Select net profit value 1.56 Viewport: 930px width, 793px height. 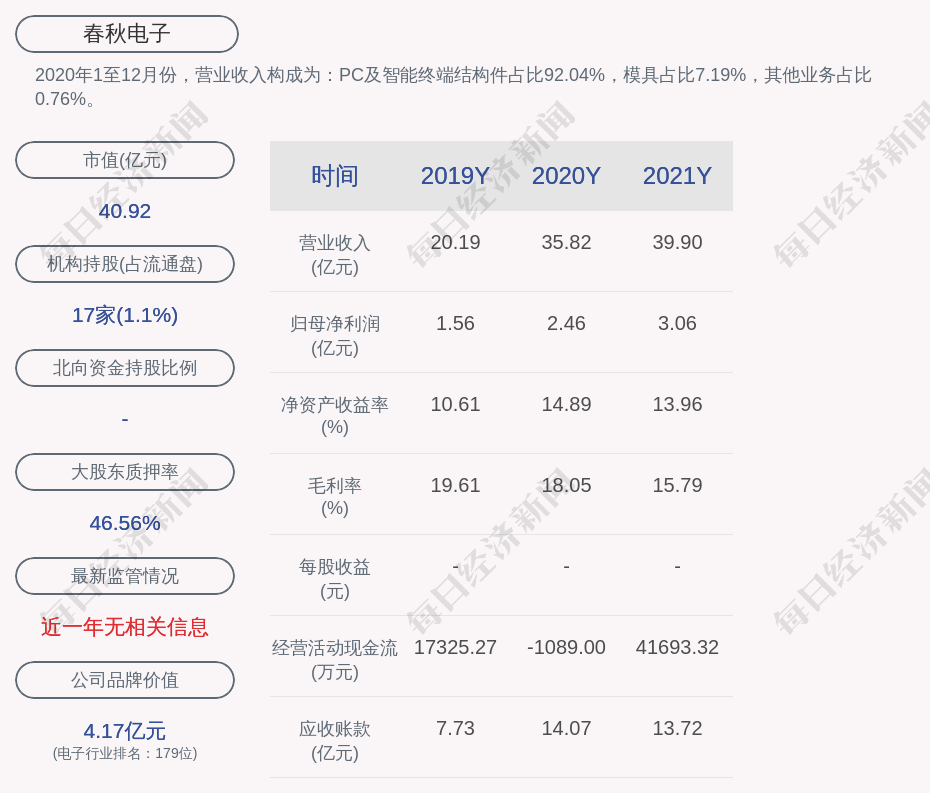pyautogui.click(x=456, y=323)
